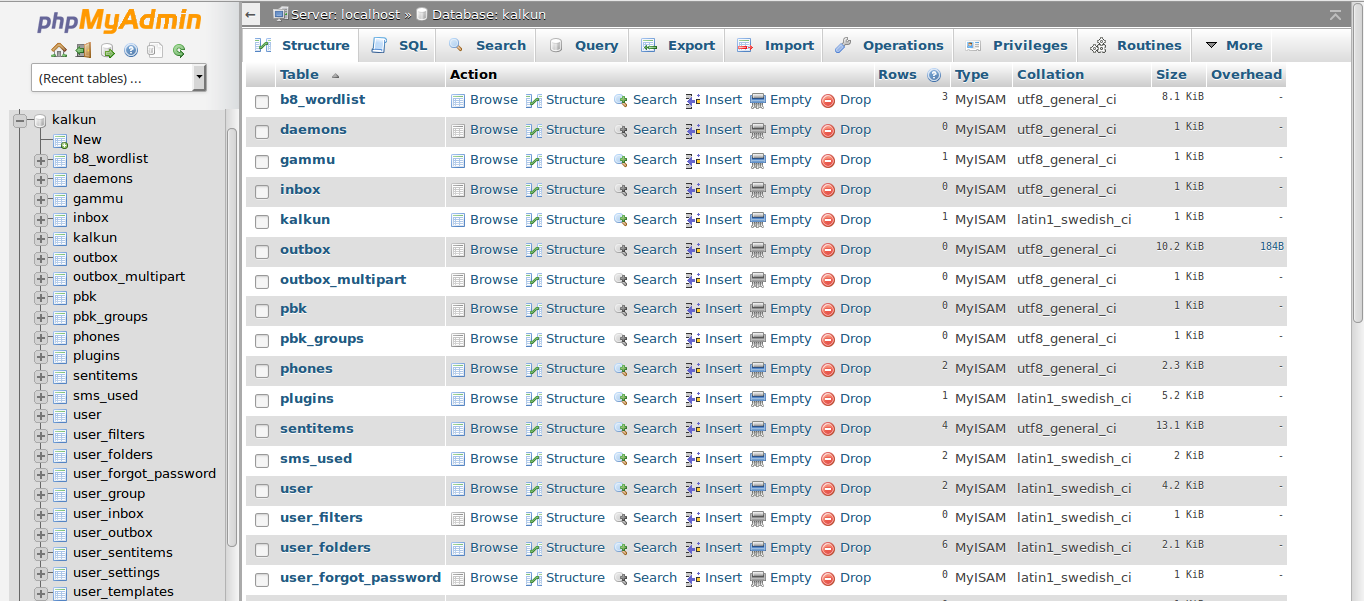Click table icon beside sentitems in sidebar

[60, 376]
